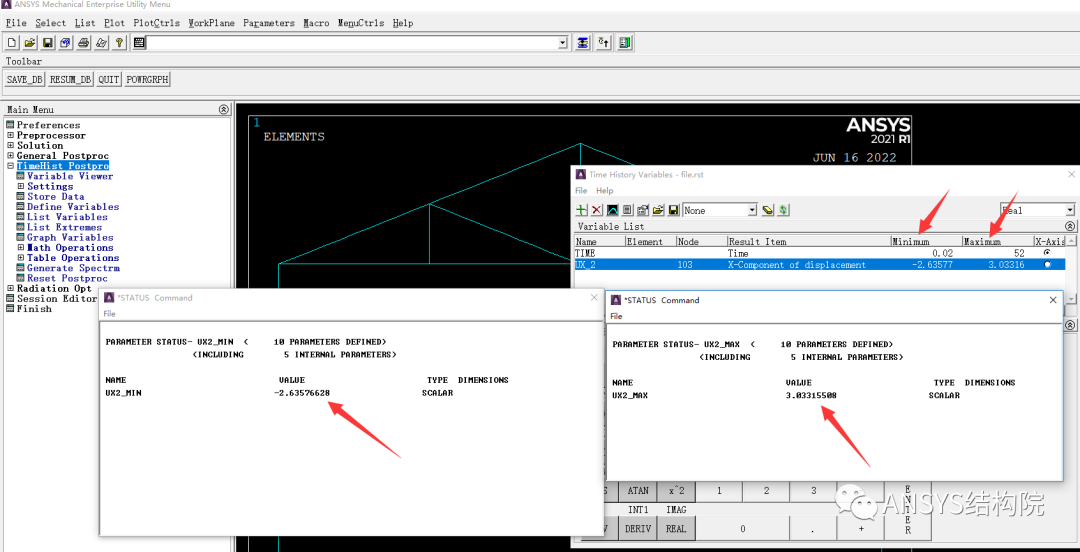Open the Parameters menu

pos(269,23)
